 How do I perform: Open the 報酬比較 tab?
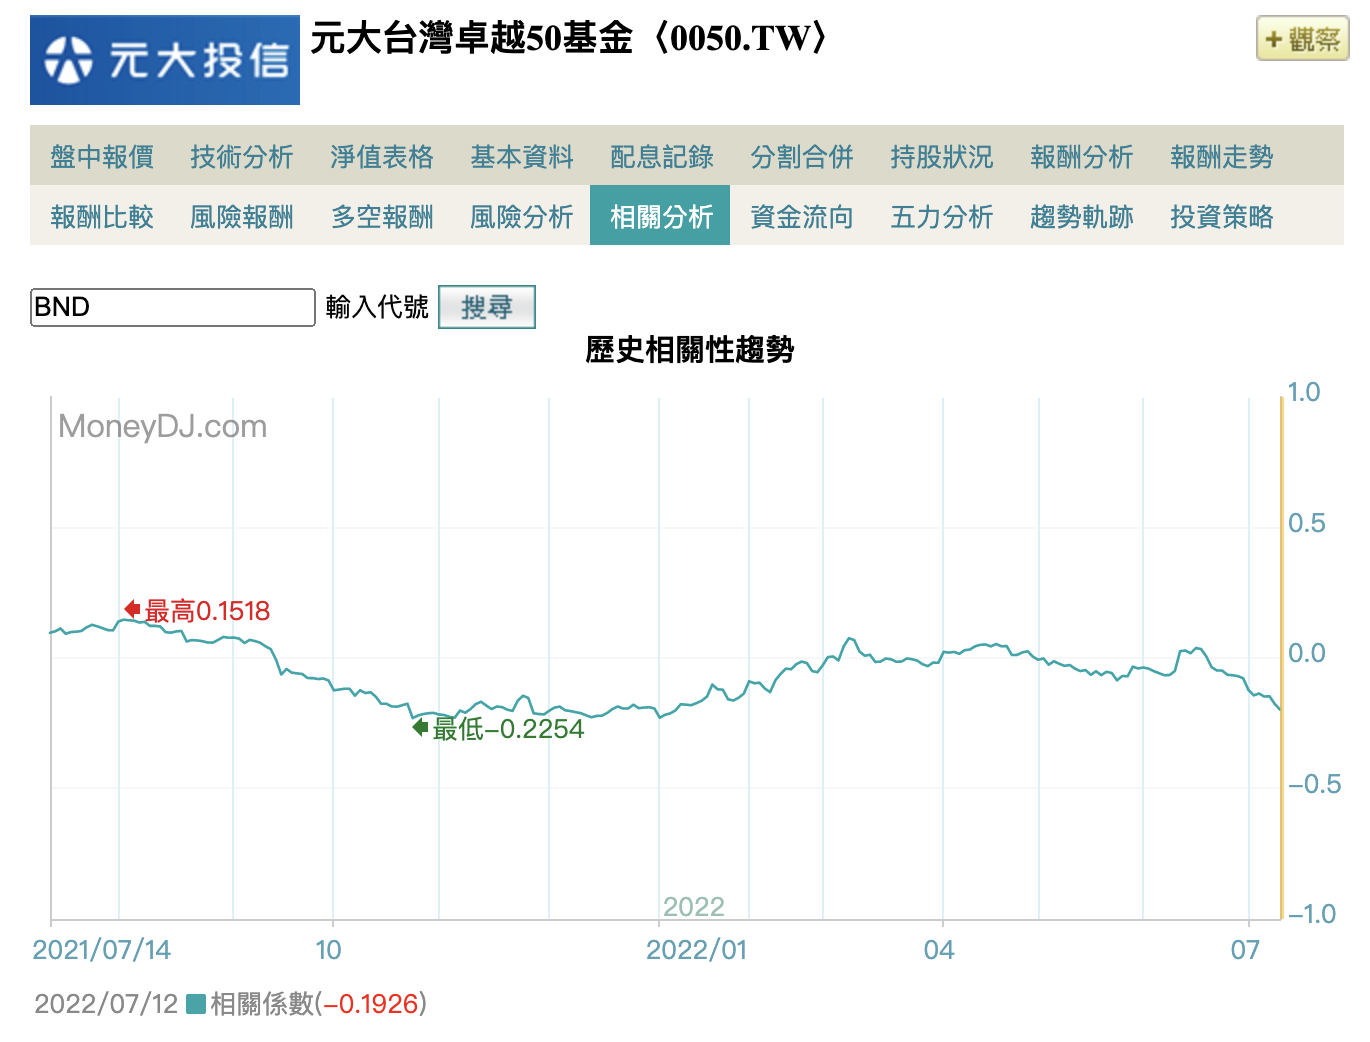tap(102, 217)
